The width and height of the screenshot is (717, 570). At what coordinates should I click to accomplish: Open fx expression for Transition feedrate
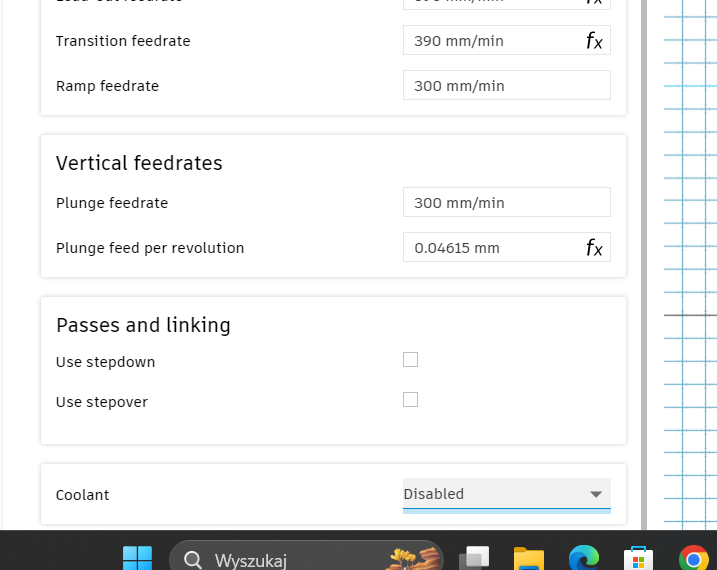594,41
